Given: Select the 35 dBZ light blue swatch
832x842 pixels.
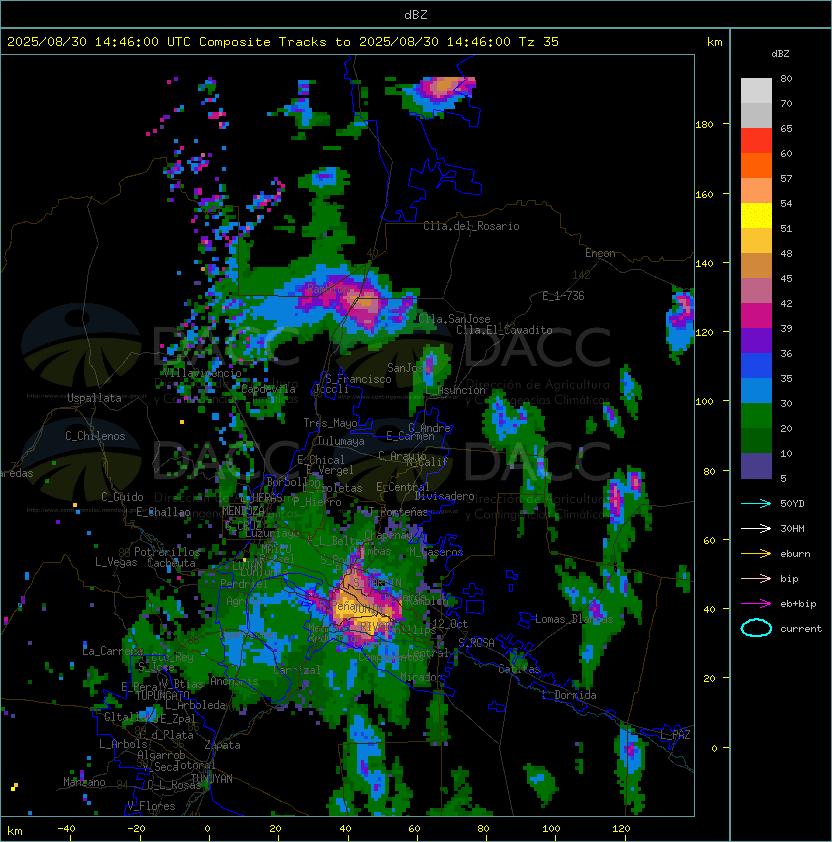Looking at the screenshot, I should click(x=756, y=390).
